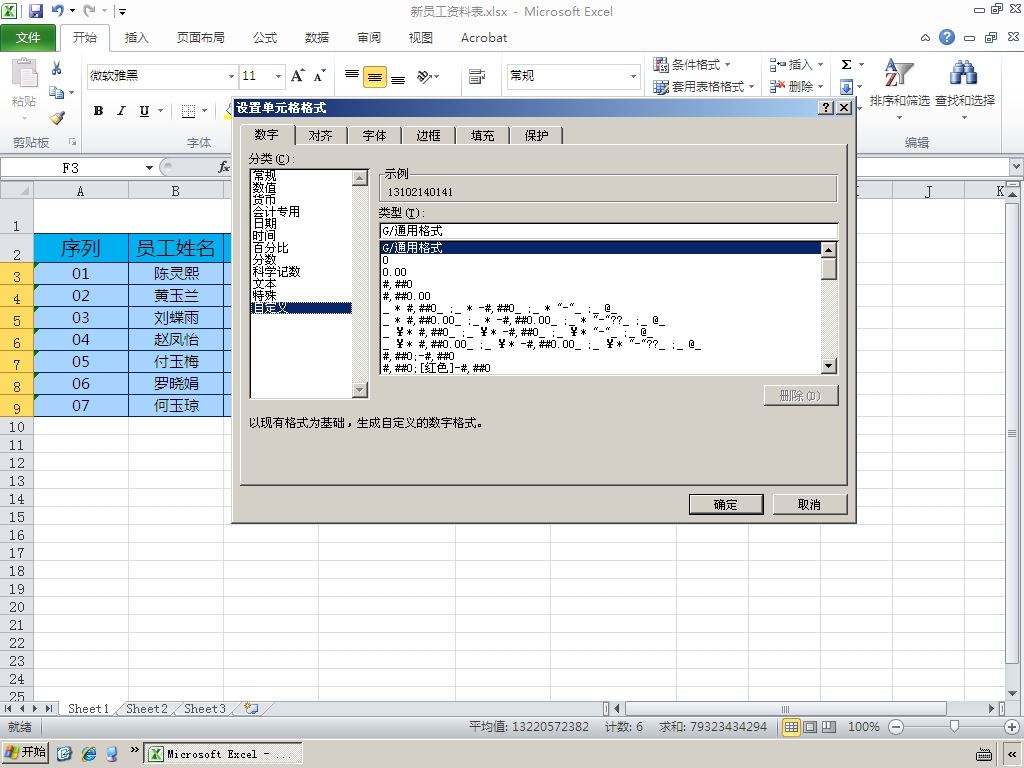The width and height of the screenshot is (1024, 768).
Task: Click the Wrap Text icon
Action: 477,76
